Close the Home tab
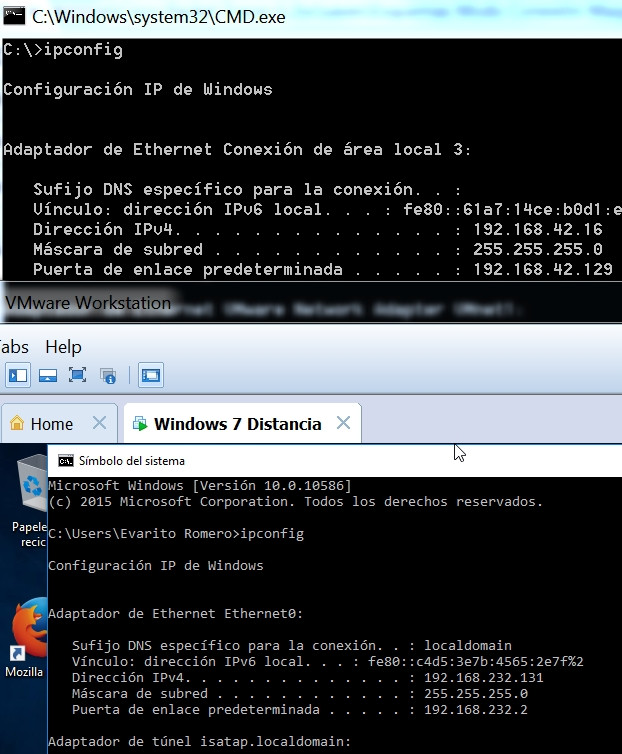Screen dimensions: 622x754 coord(99,423)
